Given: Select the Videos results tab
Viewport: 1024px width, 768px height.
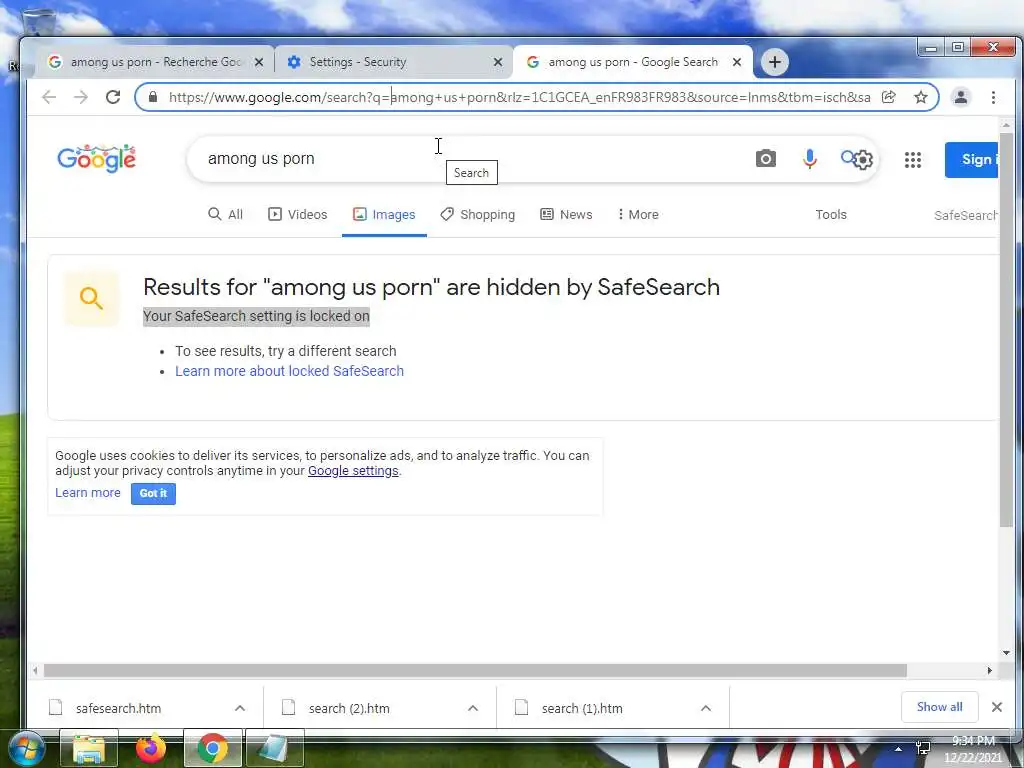Looking at the screenshot, I should (298, 214).
